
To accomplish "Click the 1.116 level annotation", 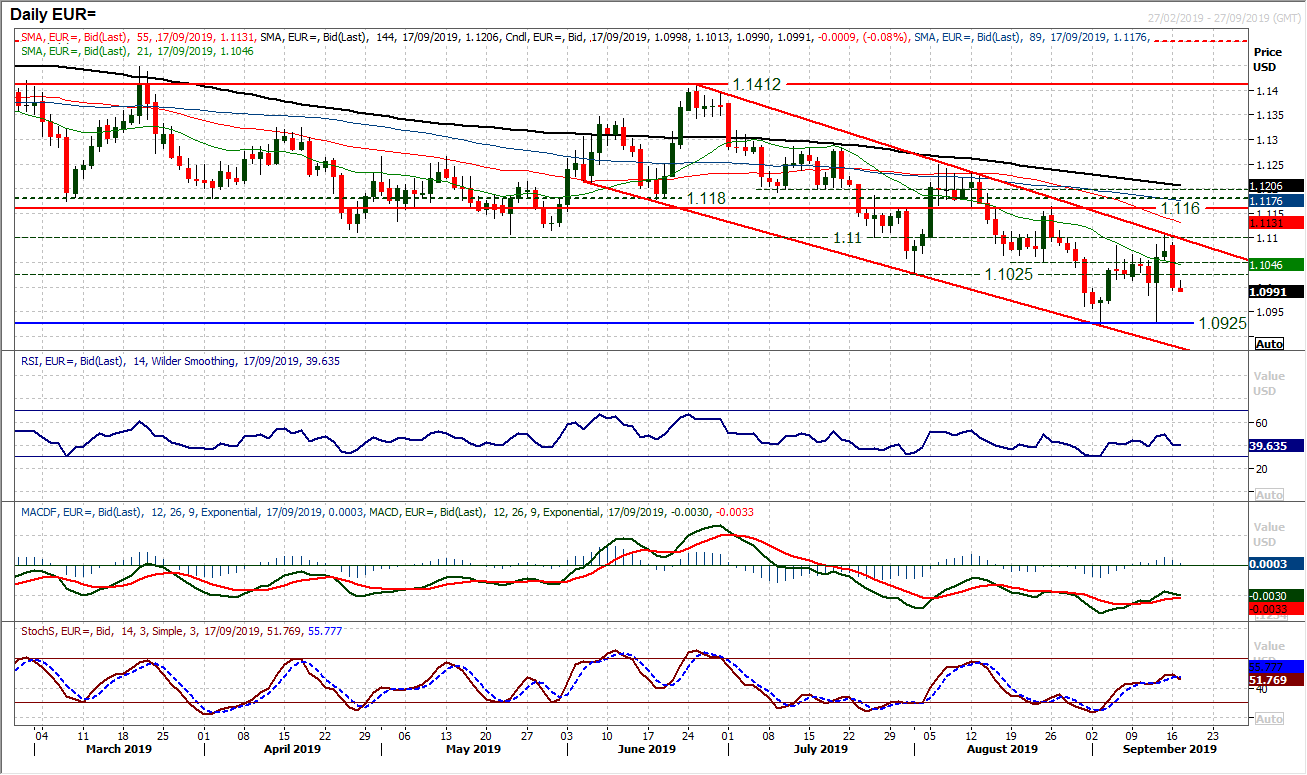I will (1180, 208).
